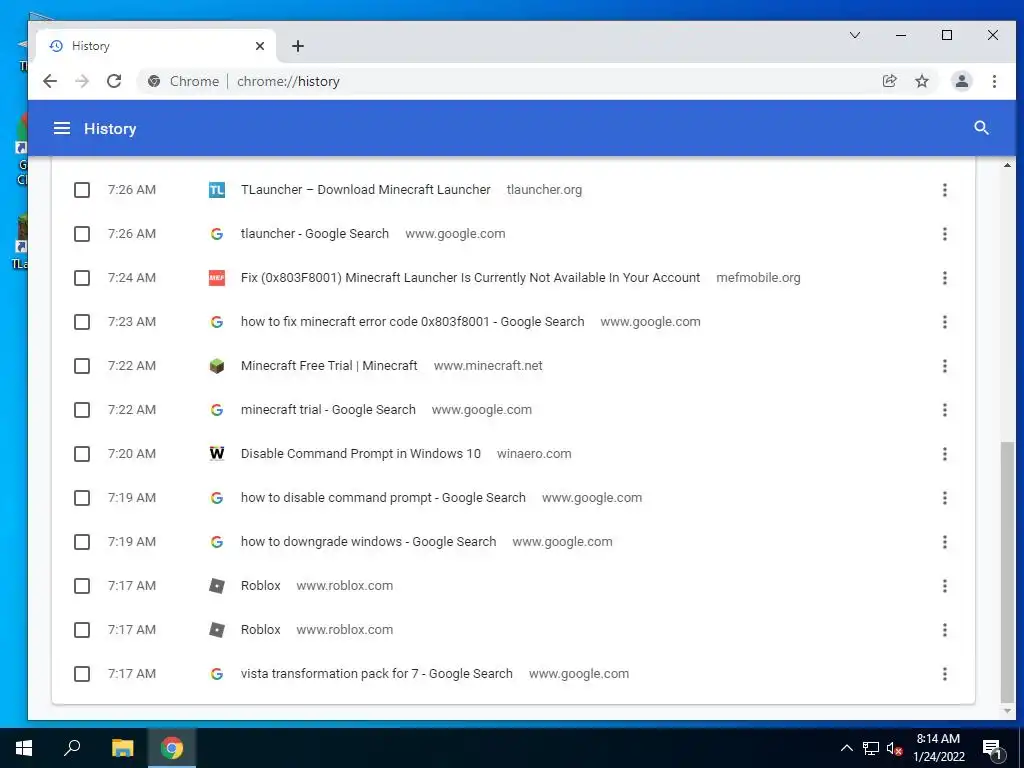Viewport: 1024px width, 768px height.
Task: Open the Chrome three-dot main menu
Action: tap(994, 81)
